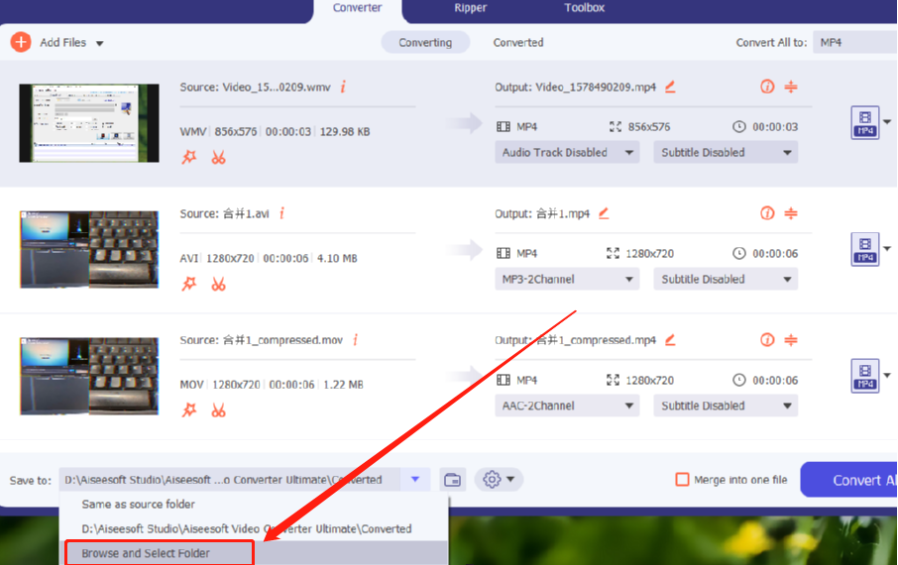
Task: Open Subtitle Disabled dropdown for Video_1578490209.mp4
Action: pyautogui.click(x=726, y=152)
